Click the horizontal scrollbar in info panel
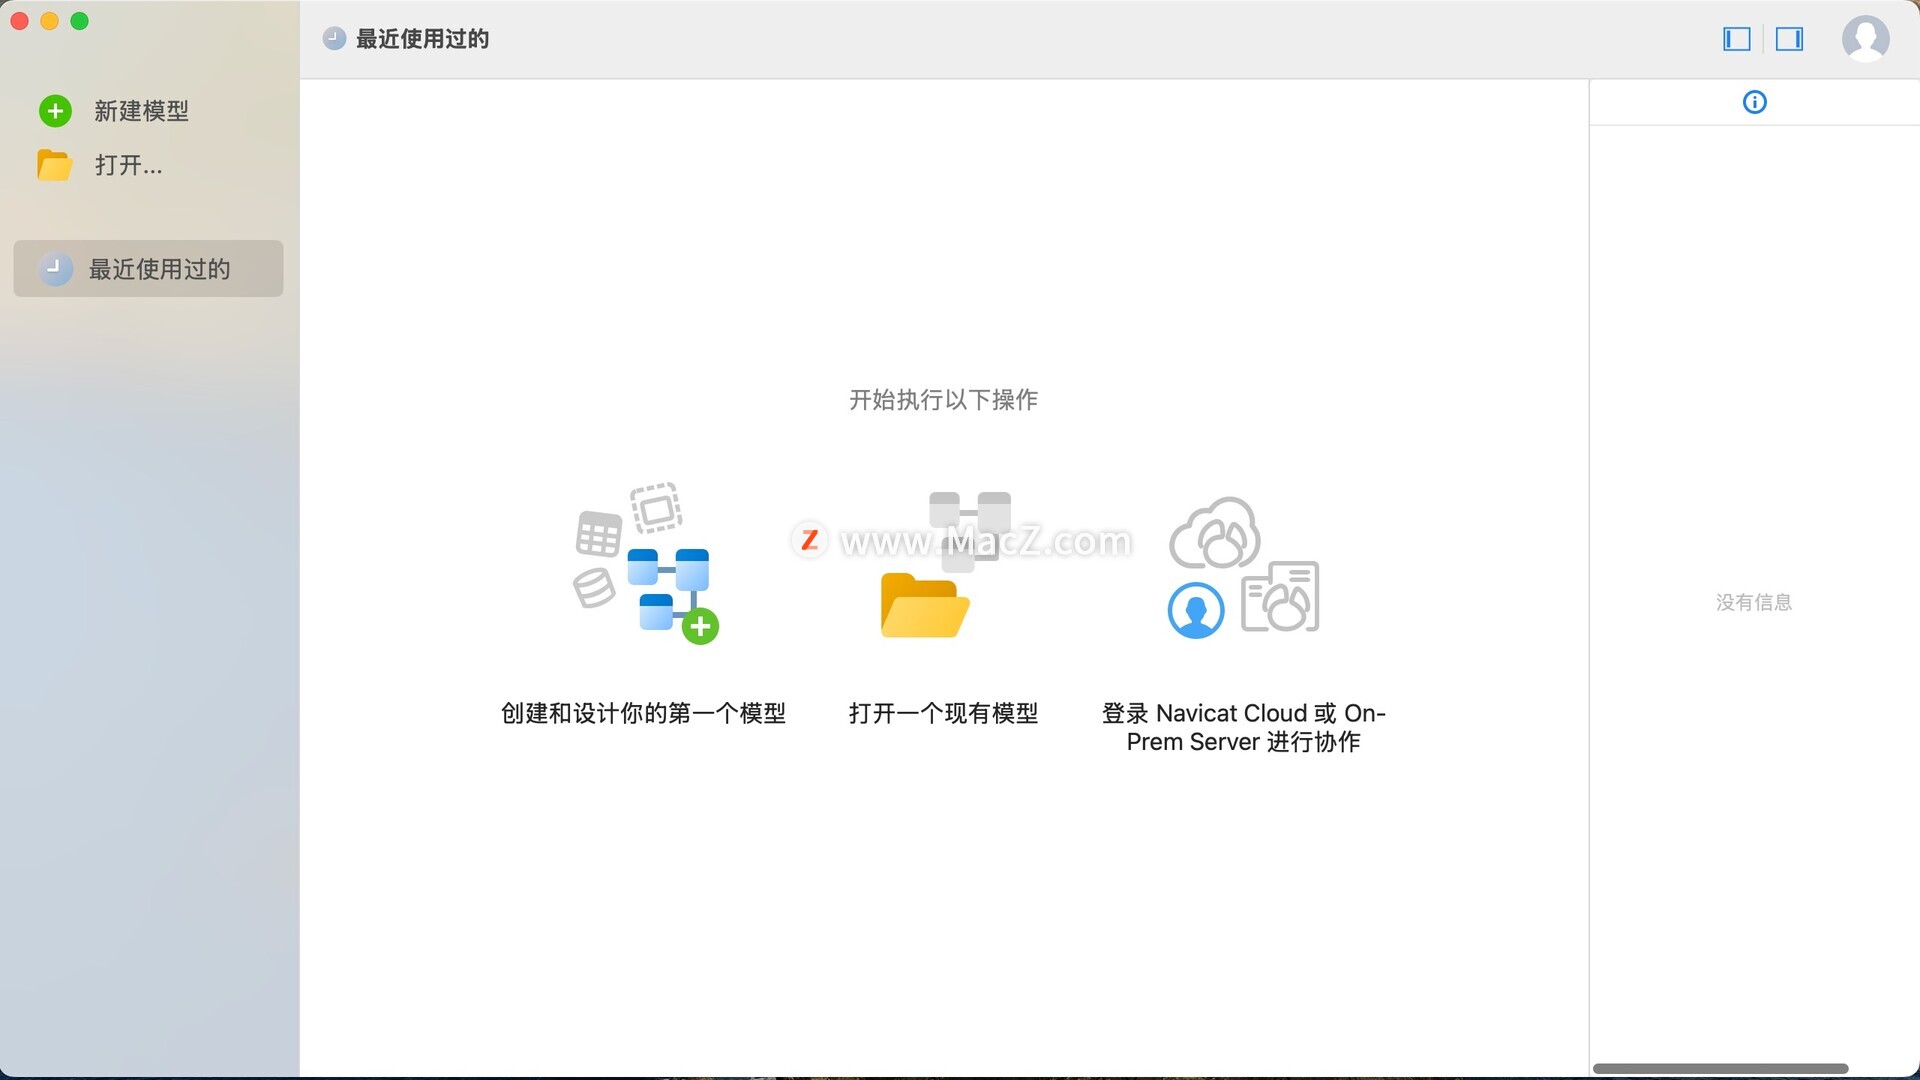 coord(1720,1069)
